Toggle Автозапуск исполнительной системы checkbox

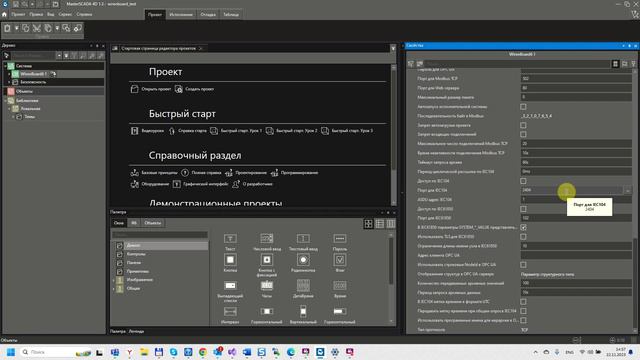point(523,107)
